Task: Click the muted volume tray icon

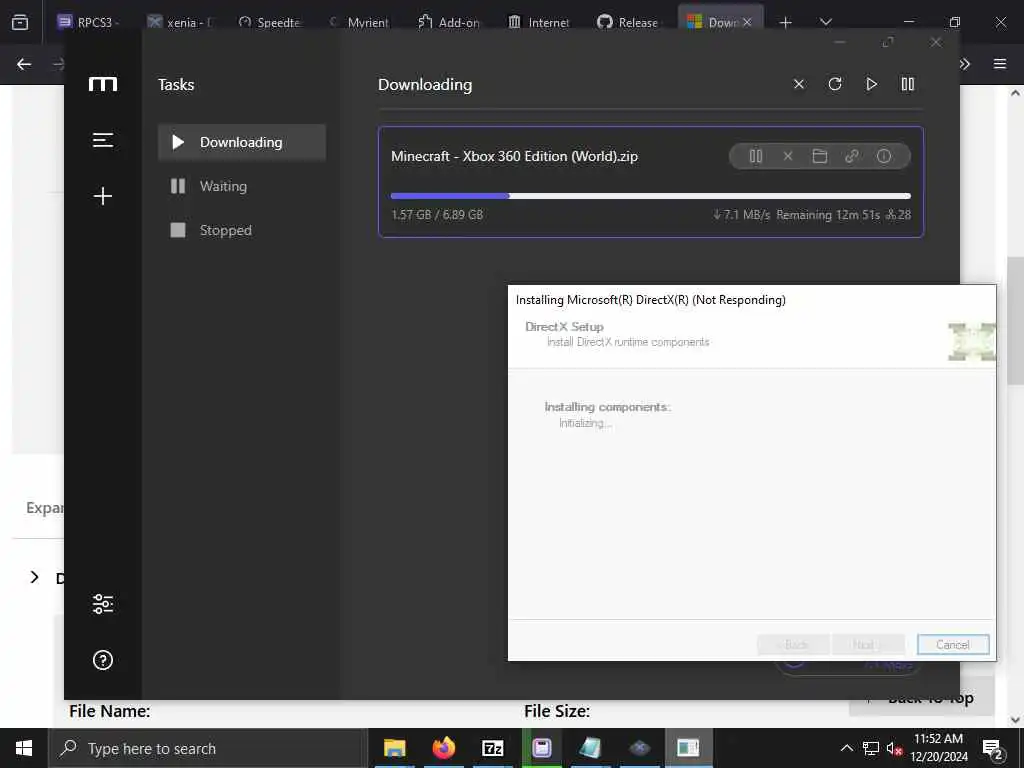Action: (894, 748)
